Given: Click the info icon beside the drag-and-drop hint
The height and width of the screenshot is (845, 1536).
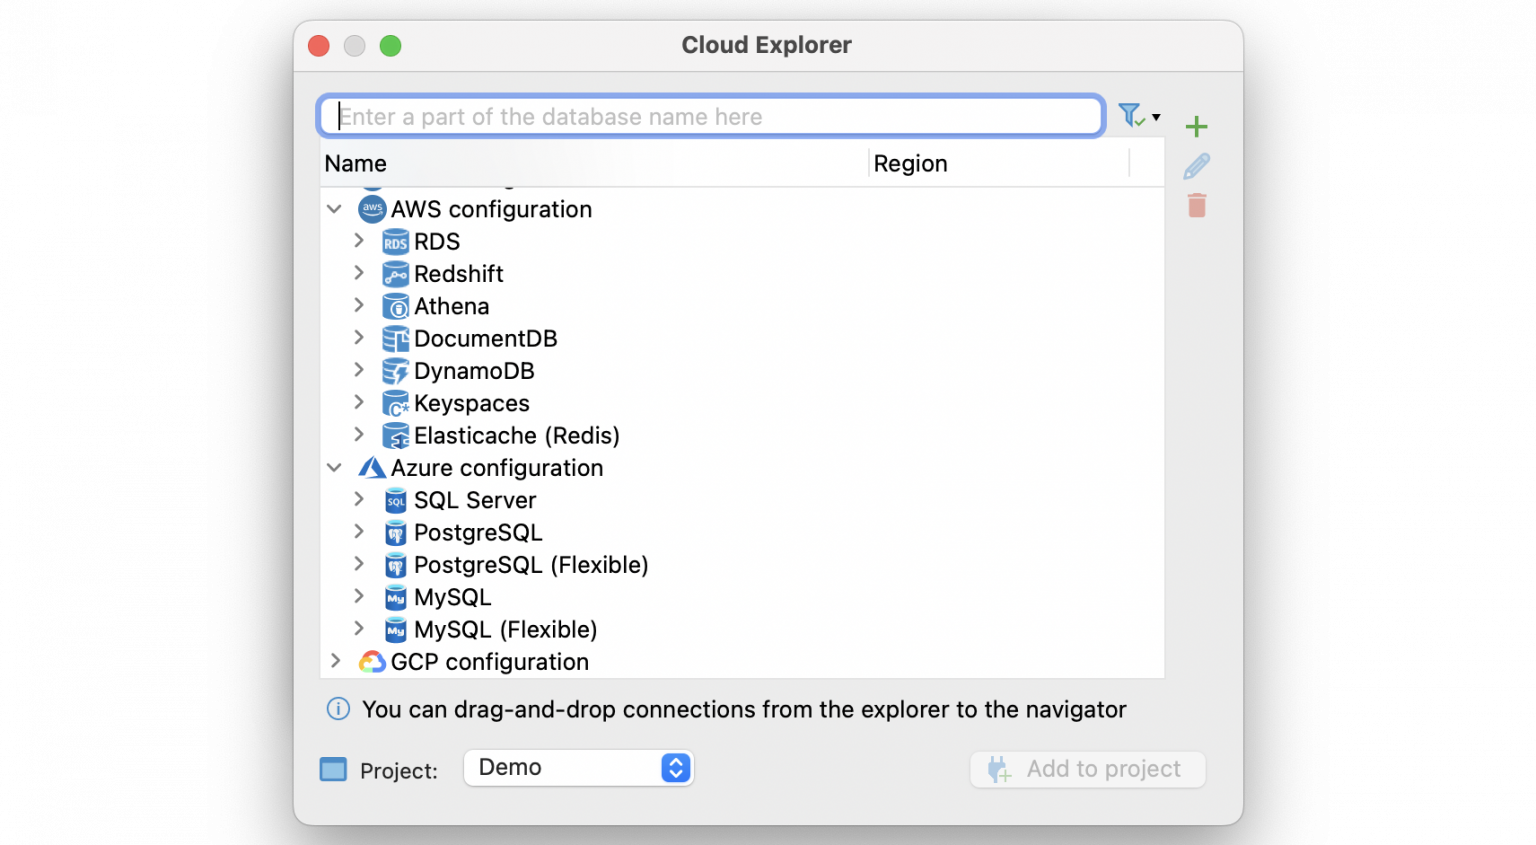Looking at the screenshot, I should 337,709.
